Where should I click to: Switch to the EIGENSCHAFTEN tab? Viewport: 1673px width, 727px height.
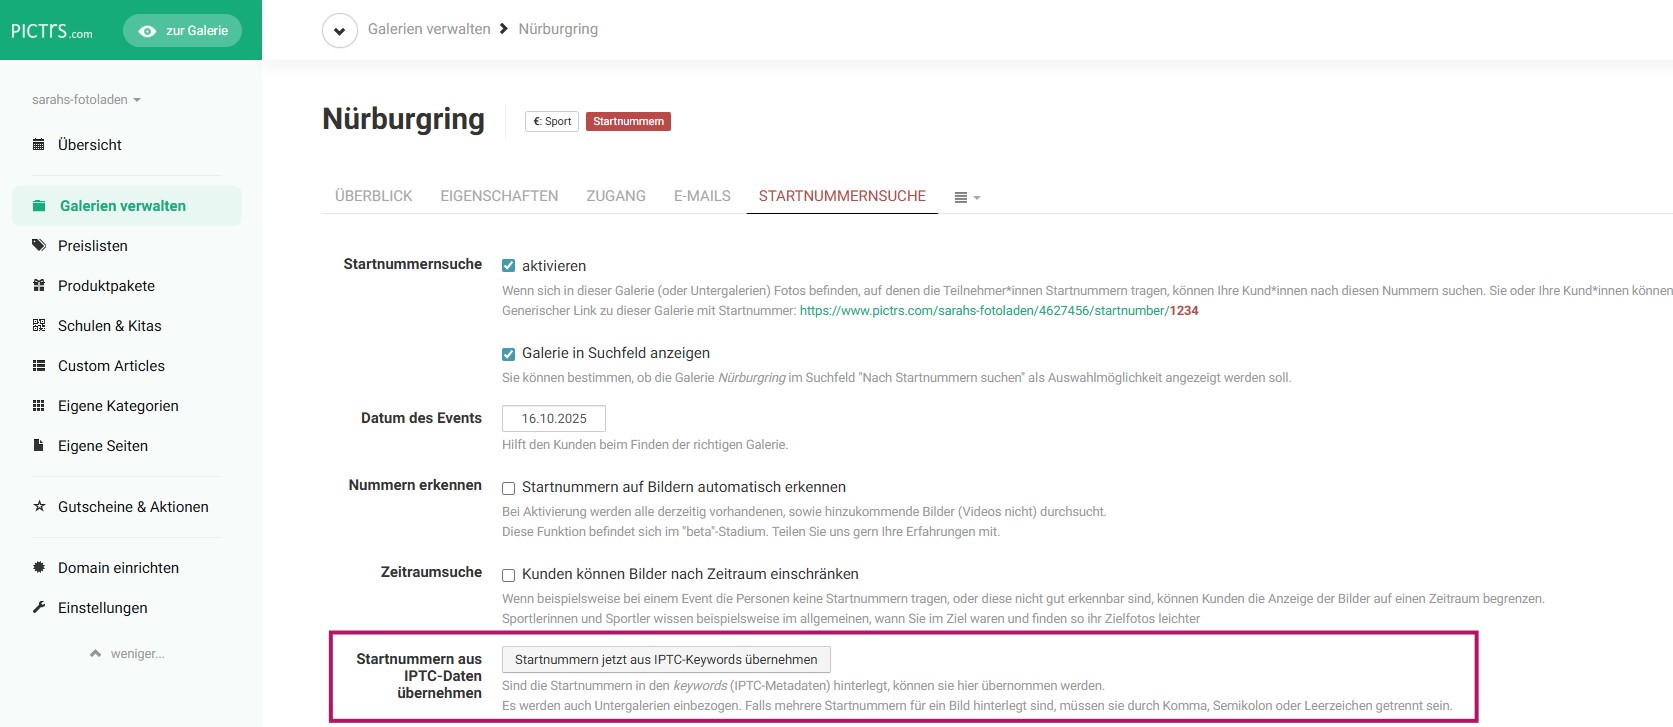pos(499,196)
